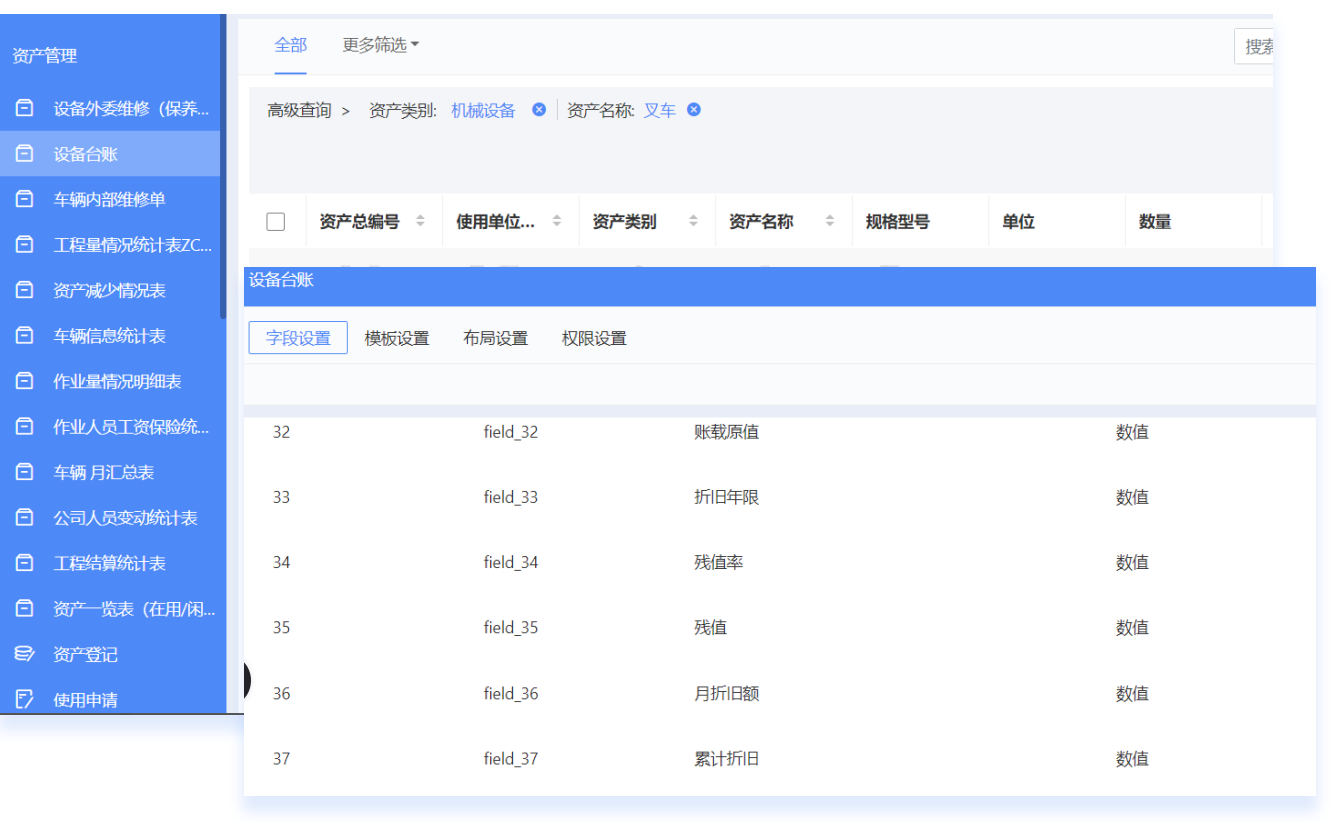Image resolution: width=1344 pixels, height=822 pixels.
Task: Click the 资产管理 sidebar heading
Action: point(45,56)
